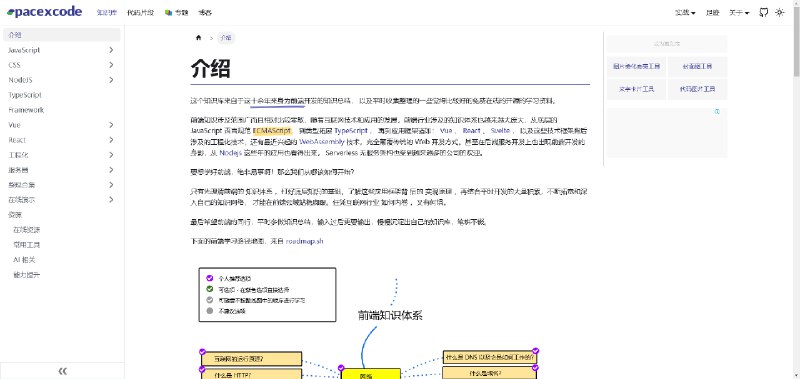Image resolution: width=800 pixels, height=379 pixels.
Task: Click the 什么是 DNS roadmap node
Action: tap(490, 357)
